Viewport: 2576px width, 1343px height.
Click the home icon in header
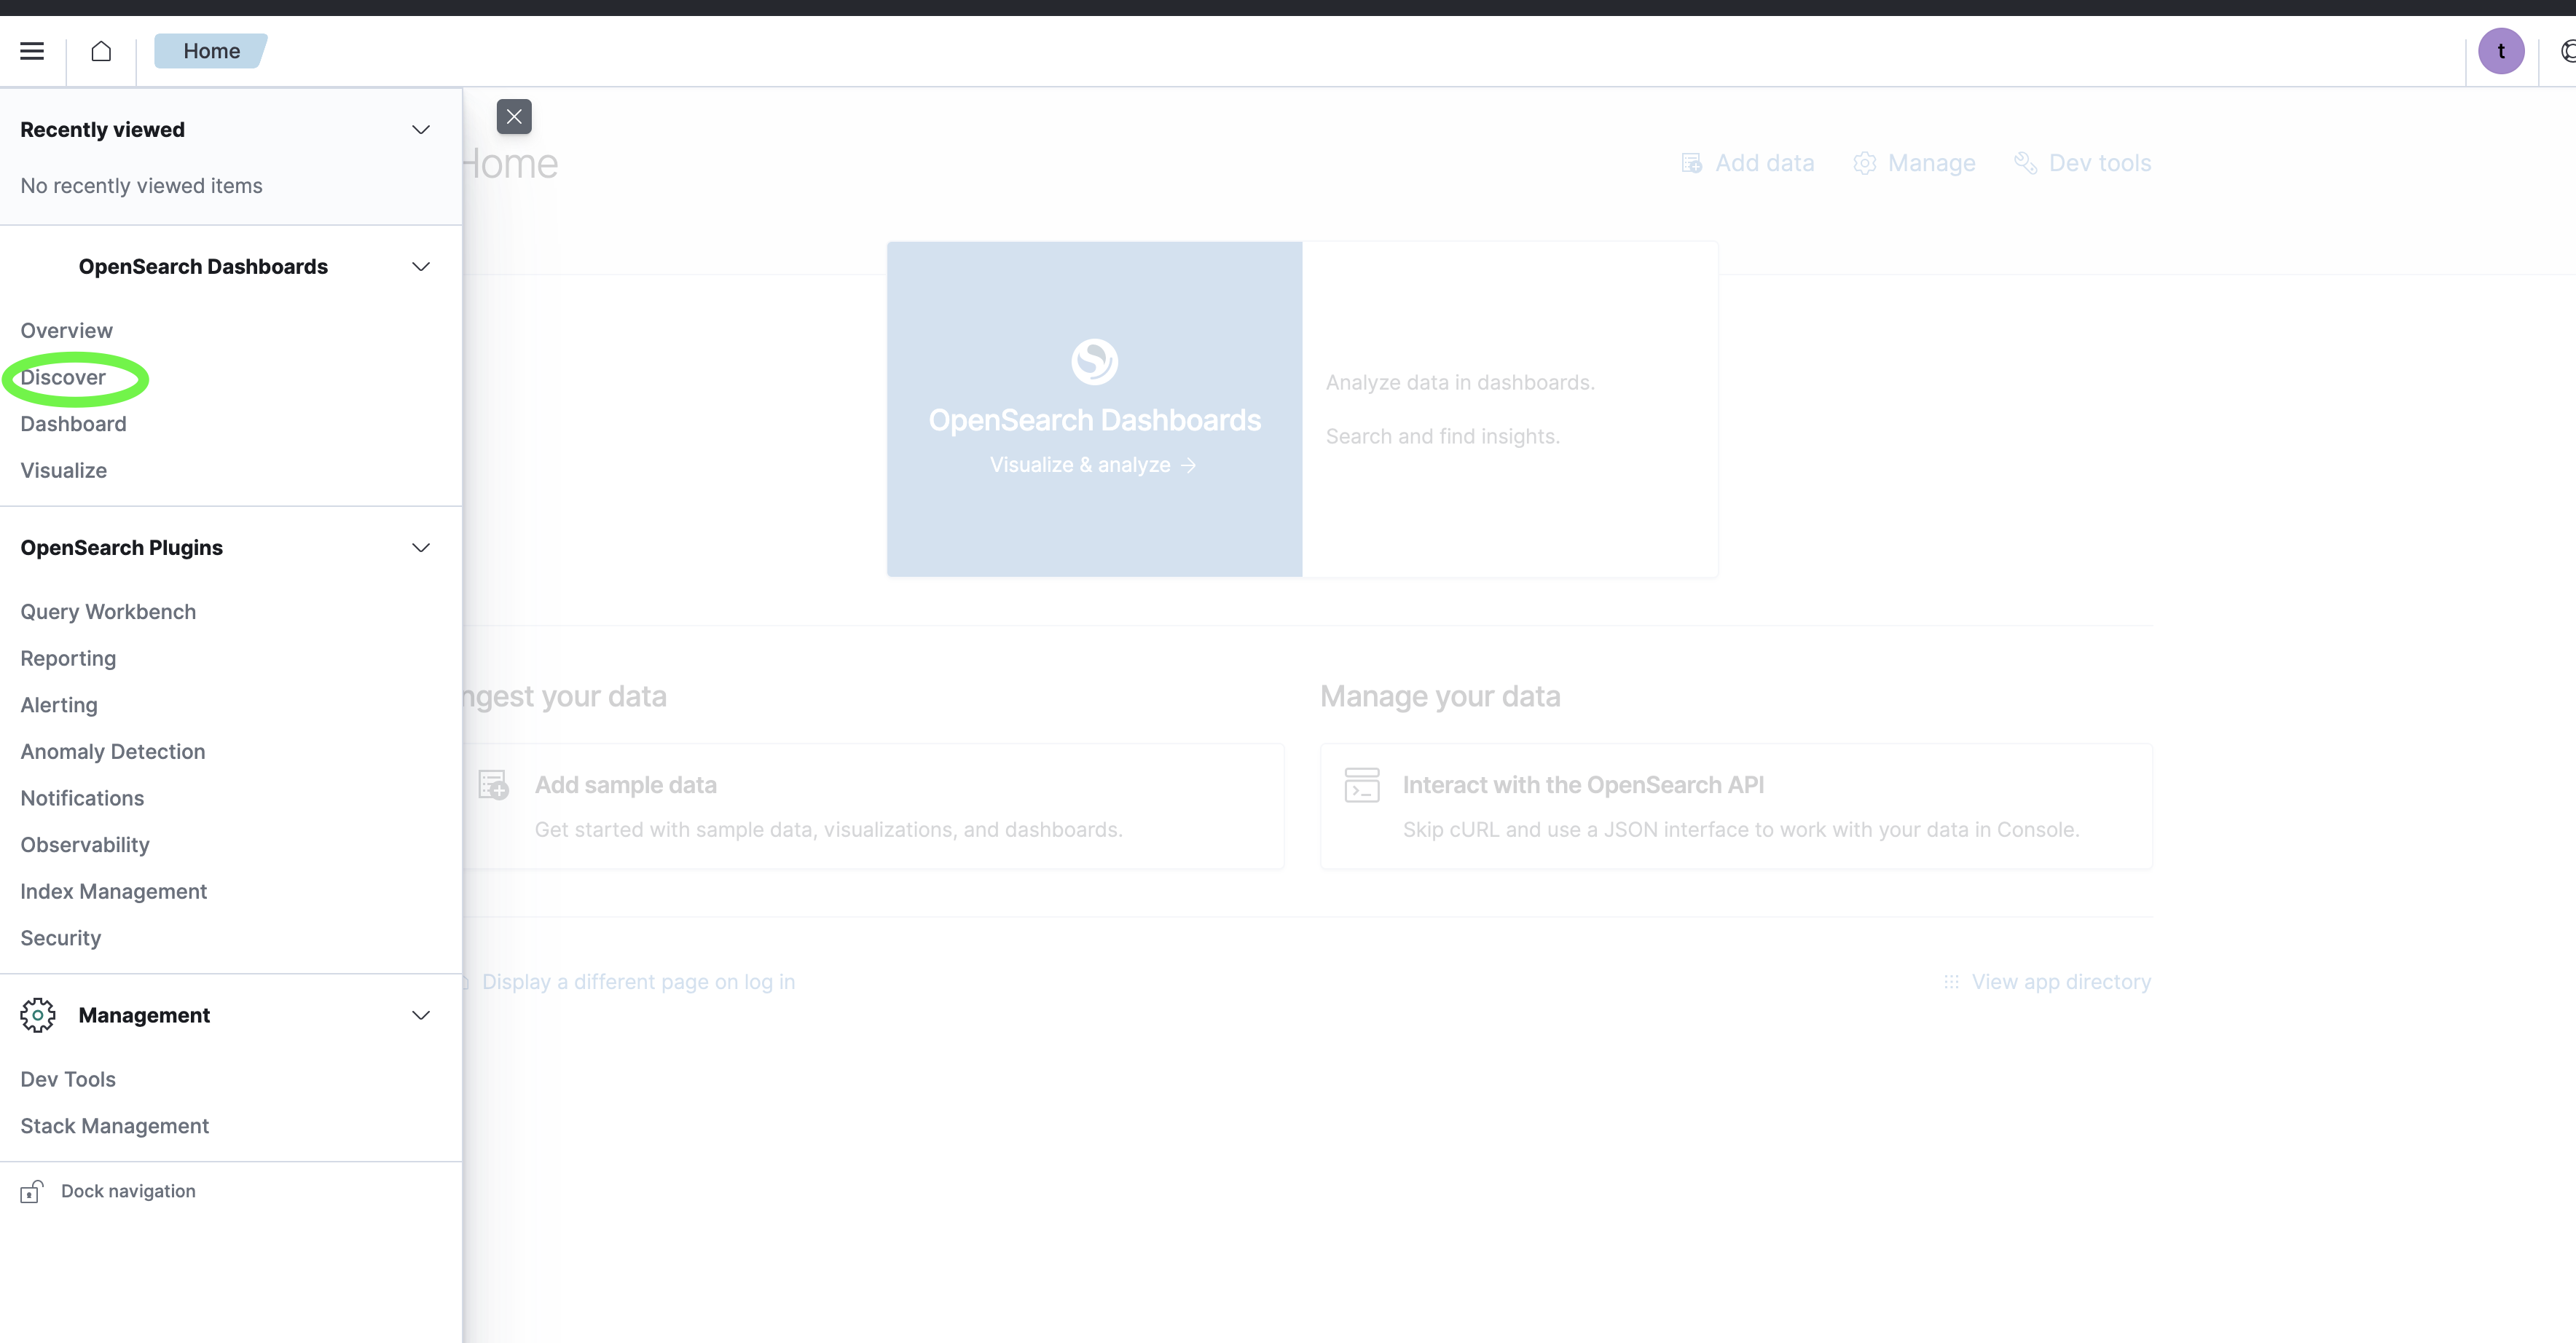101,51
